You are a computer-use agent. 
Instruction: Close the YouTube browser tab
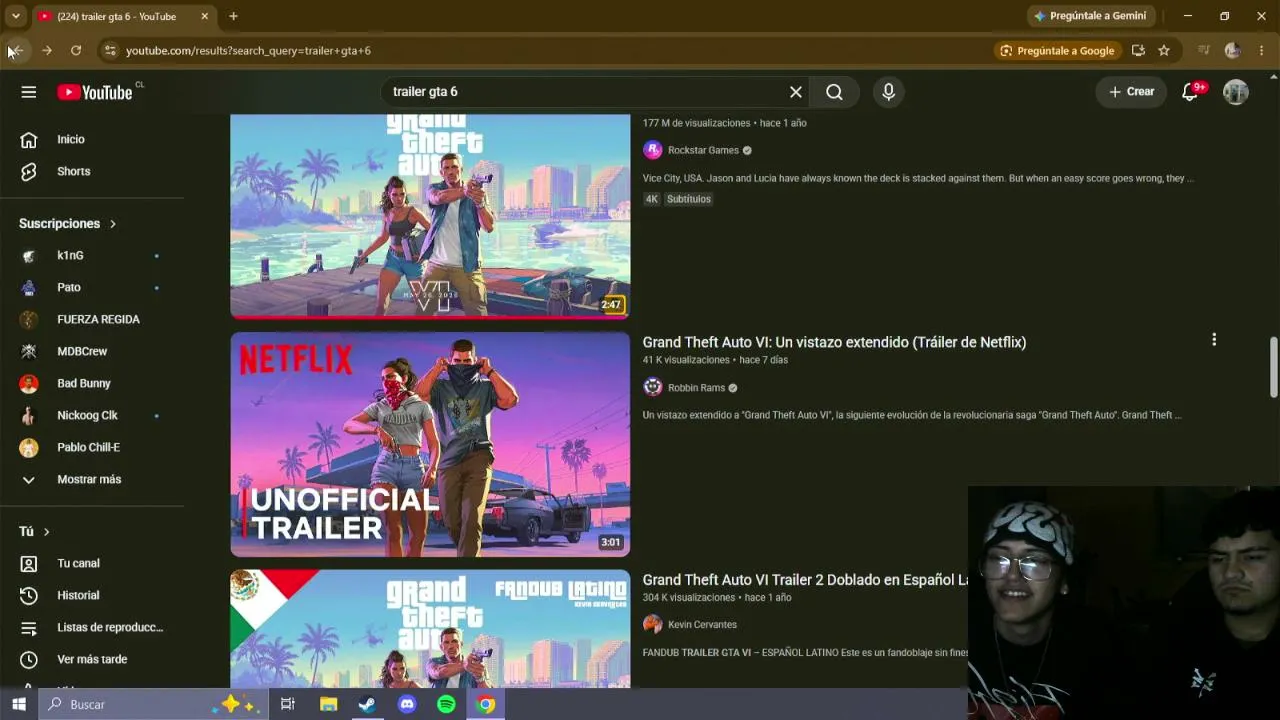click(205, 16)
